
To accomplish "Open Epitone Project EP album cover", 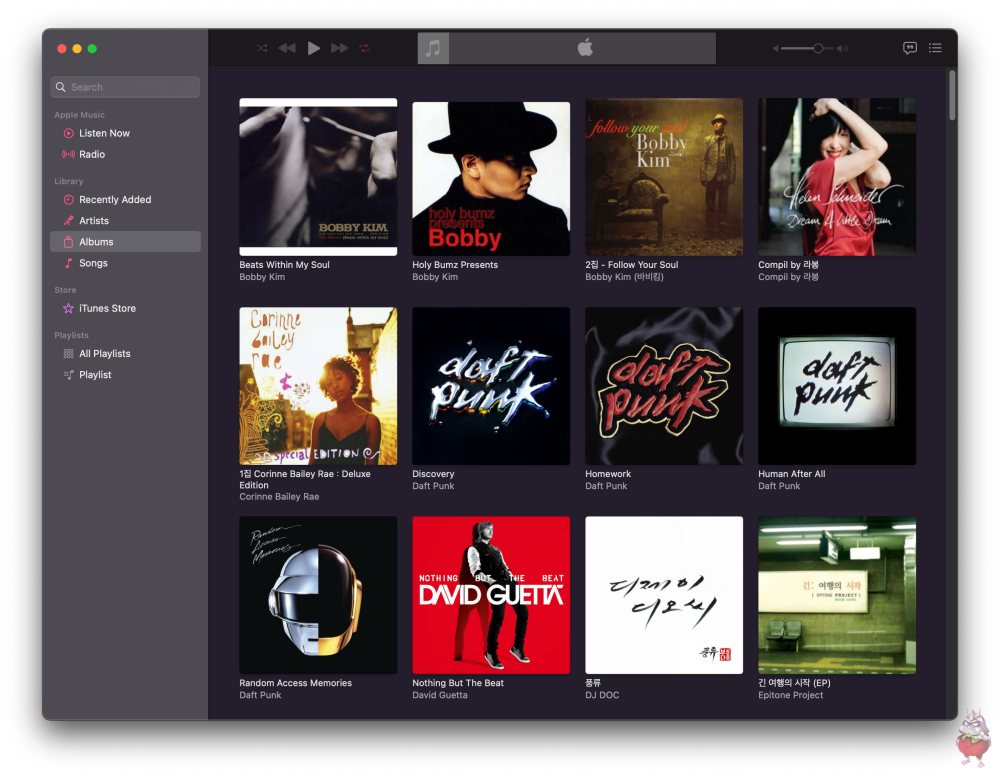I will (x=837, y=595).
